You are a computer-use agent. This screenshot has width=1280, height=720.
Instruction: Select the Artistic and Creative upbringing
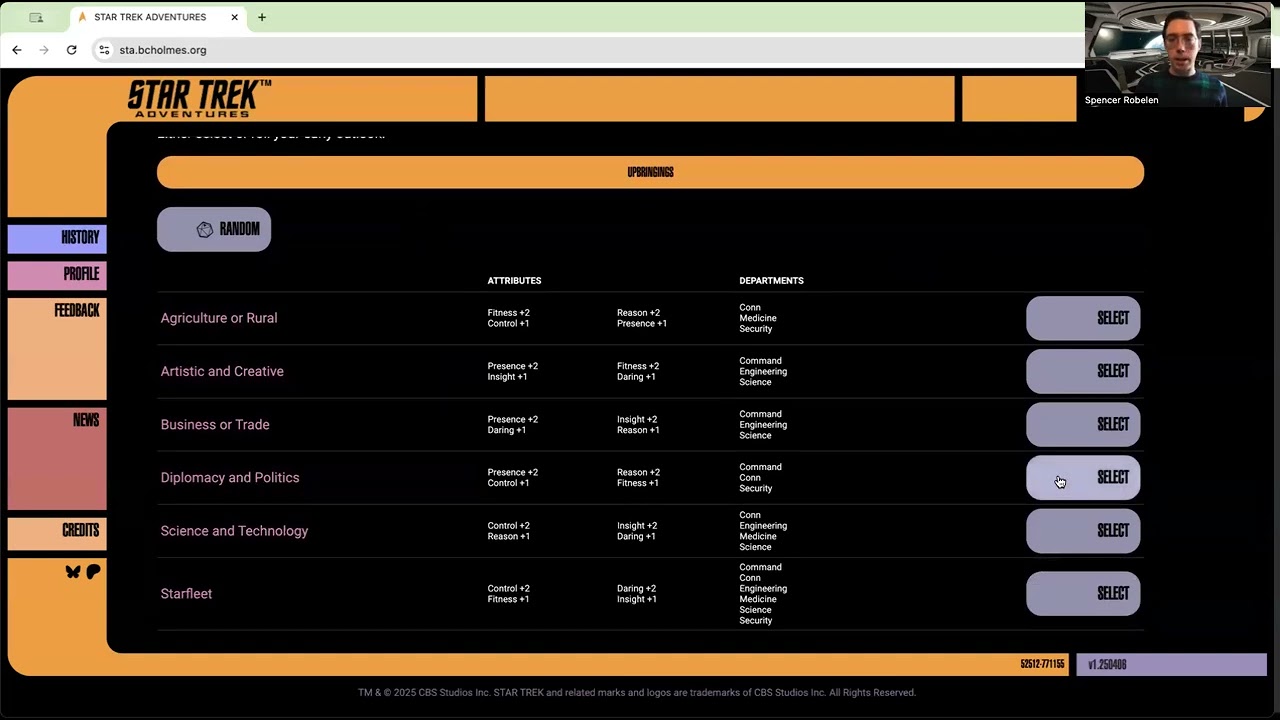click(1083, 371)
